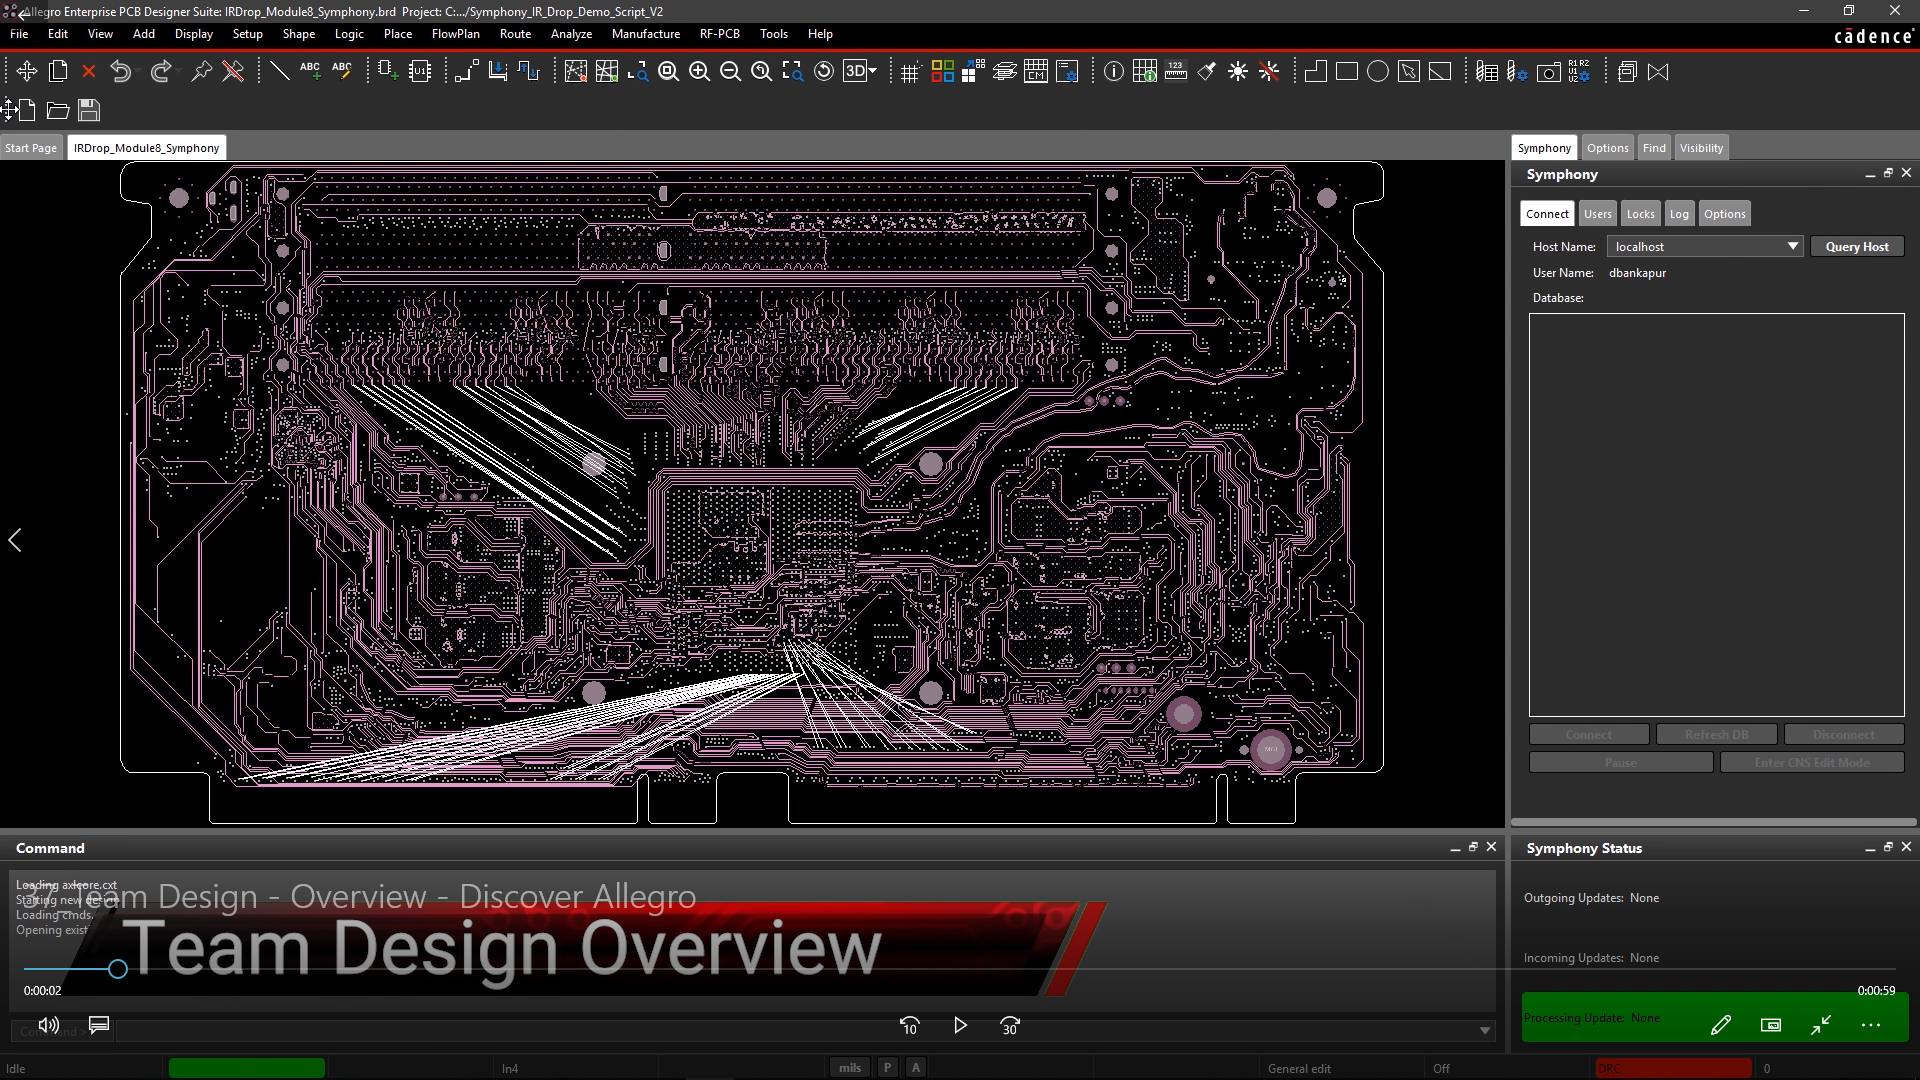Click the Unrats All icon
1920x1080 pixels.
point(576,71)
